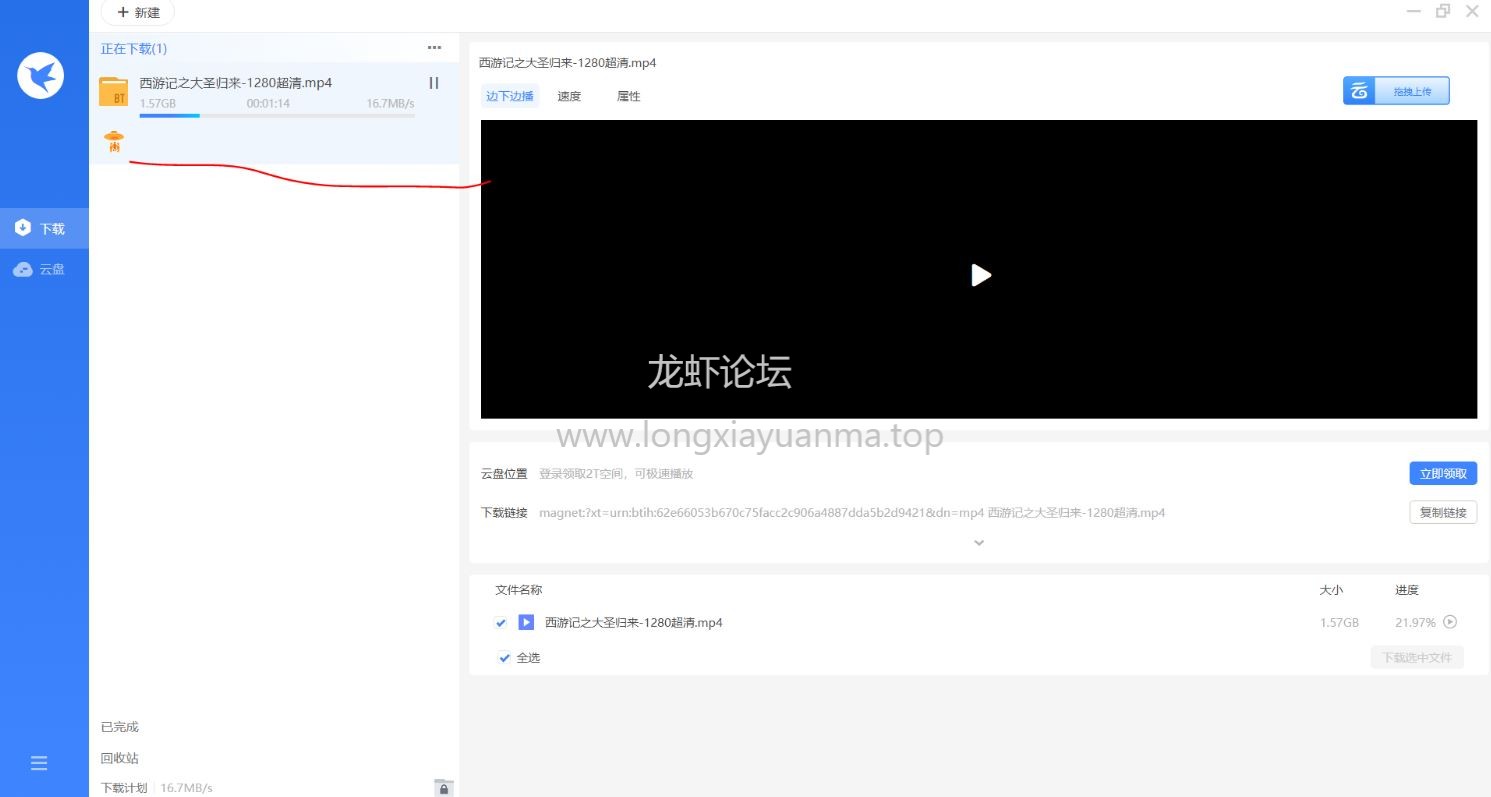
Task: Click the magnet download link text
Action: [852, 513]
